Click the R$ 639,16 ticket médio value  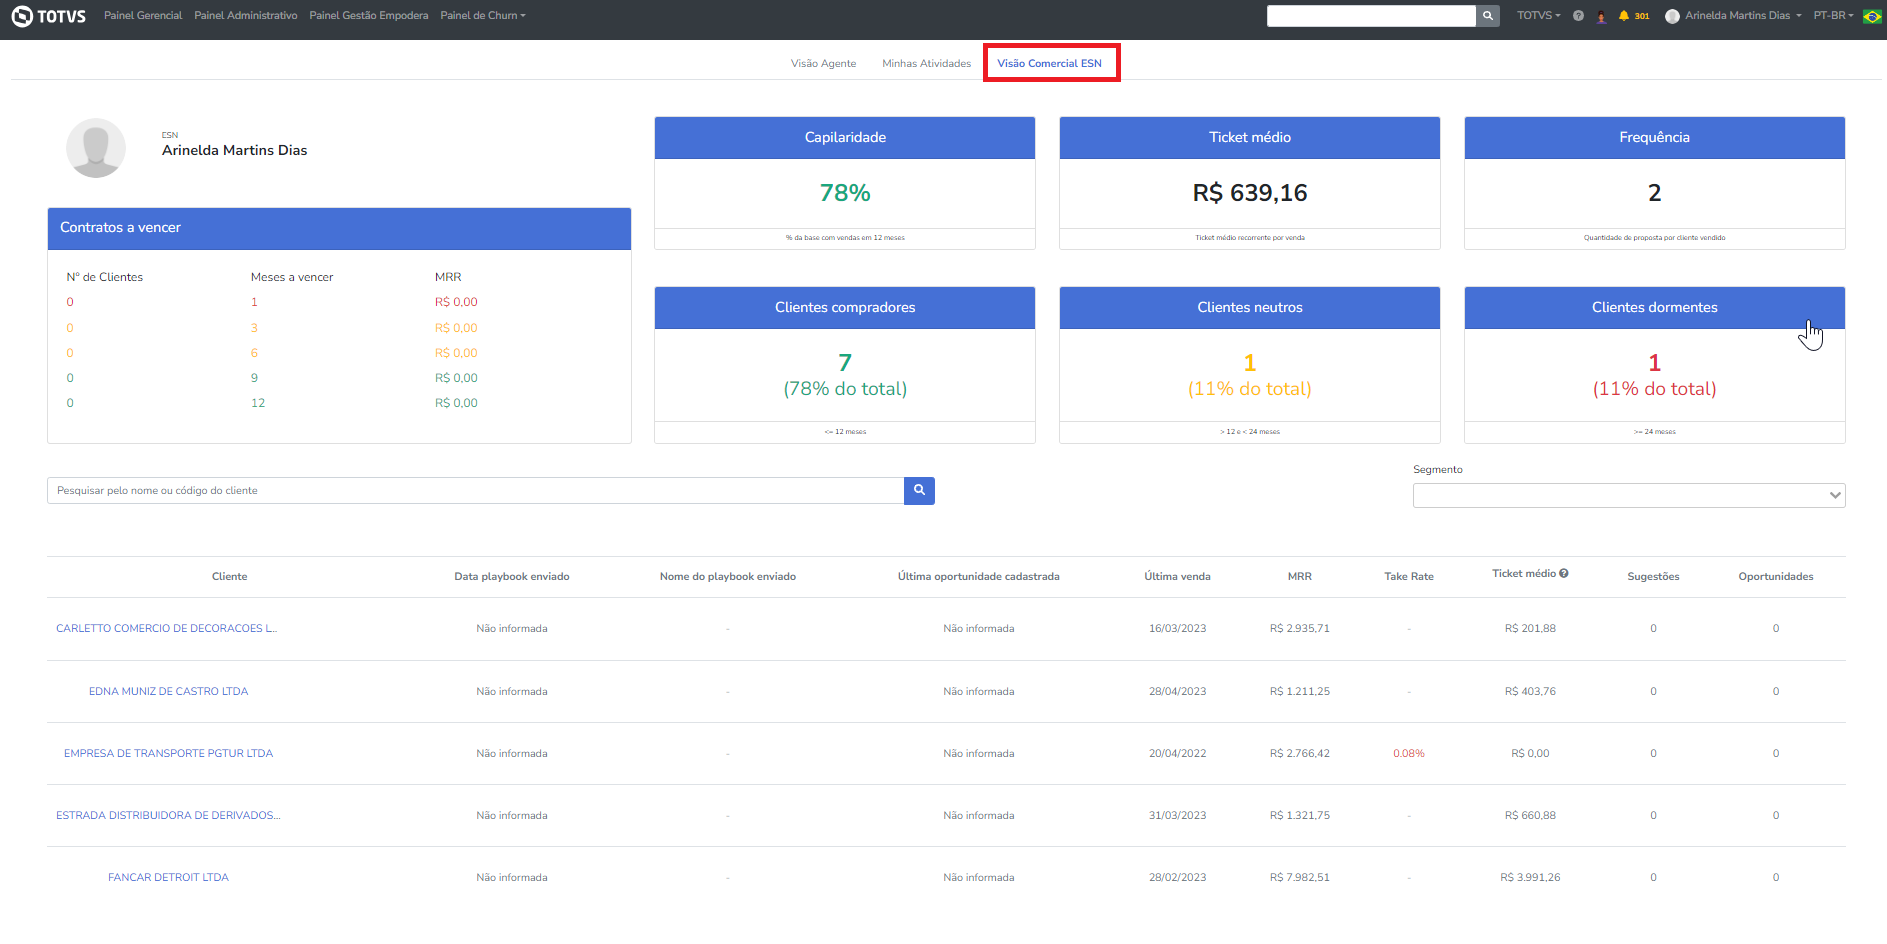point(1250,193)
